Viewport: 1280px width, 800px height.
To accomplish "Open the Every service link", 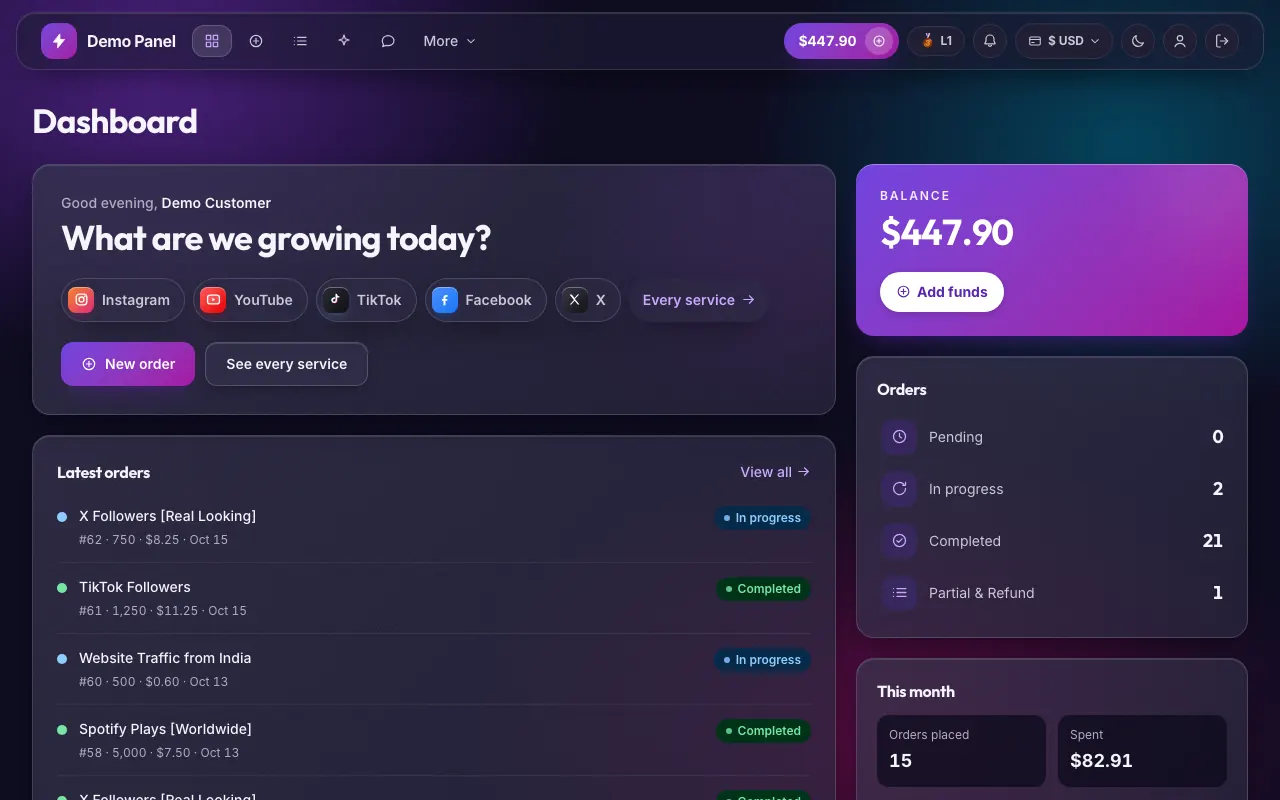I will (698, 300).
